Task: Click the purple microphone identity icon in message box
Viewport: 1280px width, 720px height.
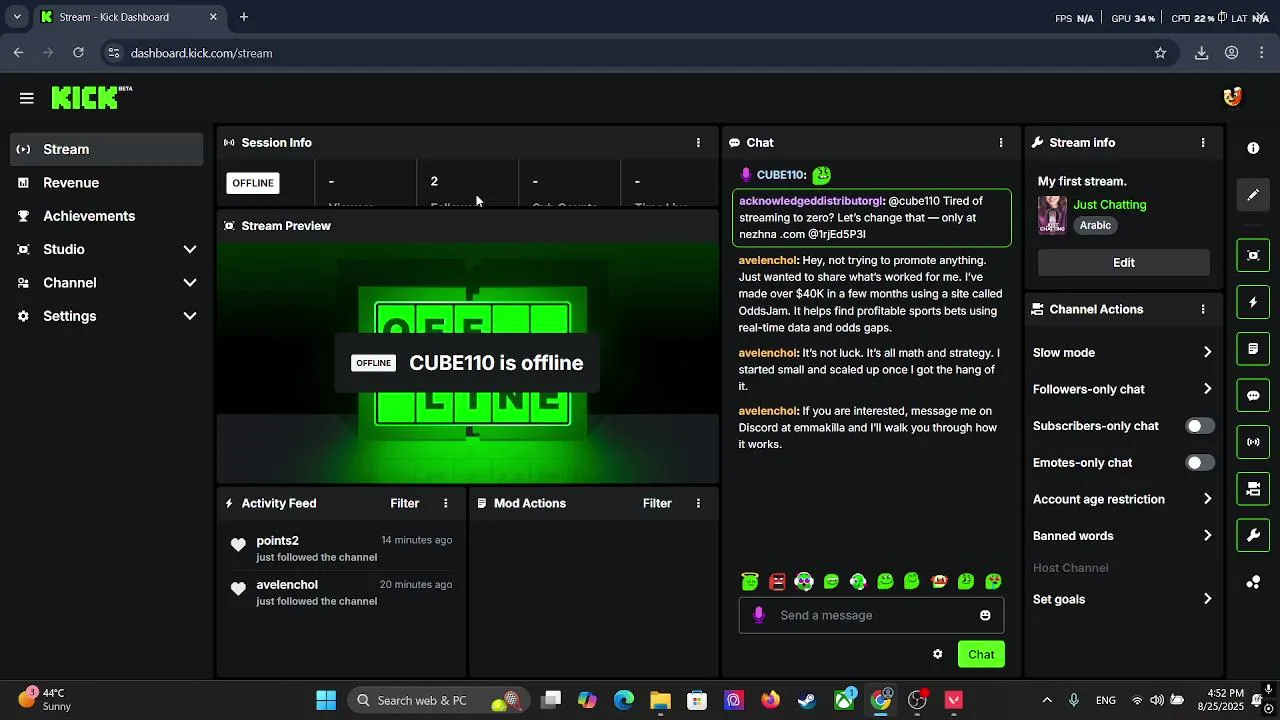Action: [x=758, y=615]
